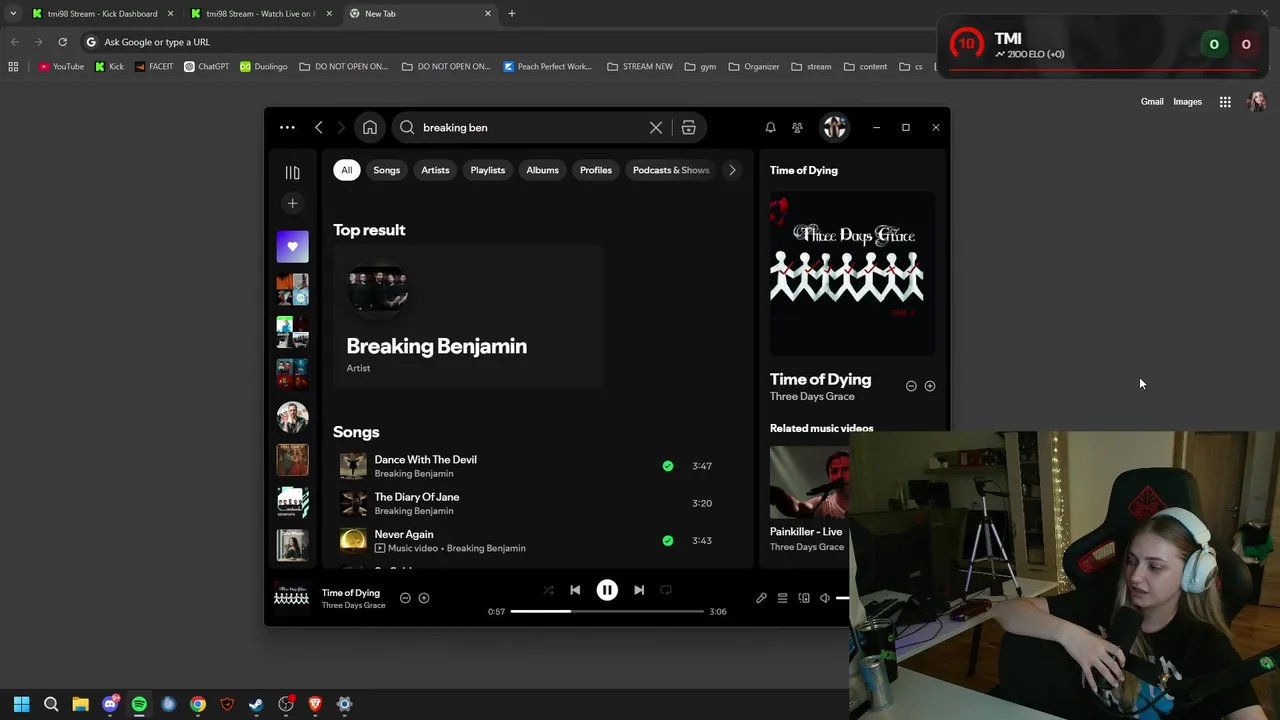
Task: Expand STREAM NEW bookmark folder
Action: tap(640, 67)
